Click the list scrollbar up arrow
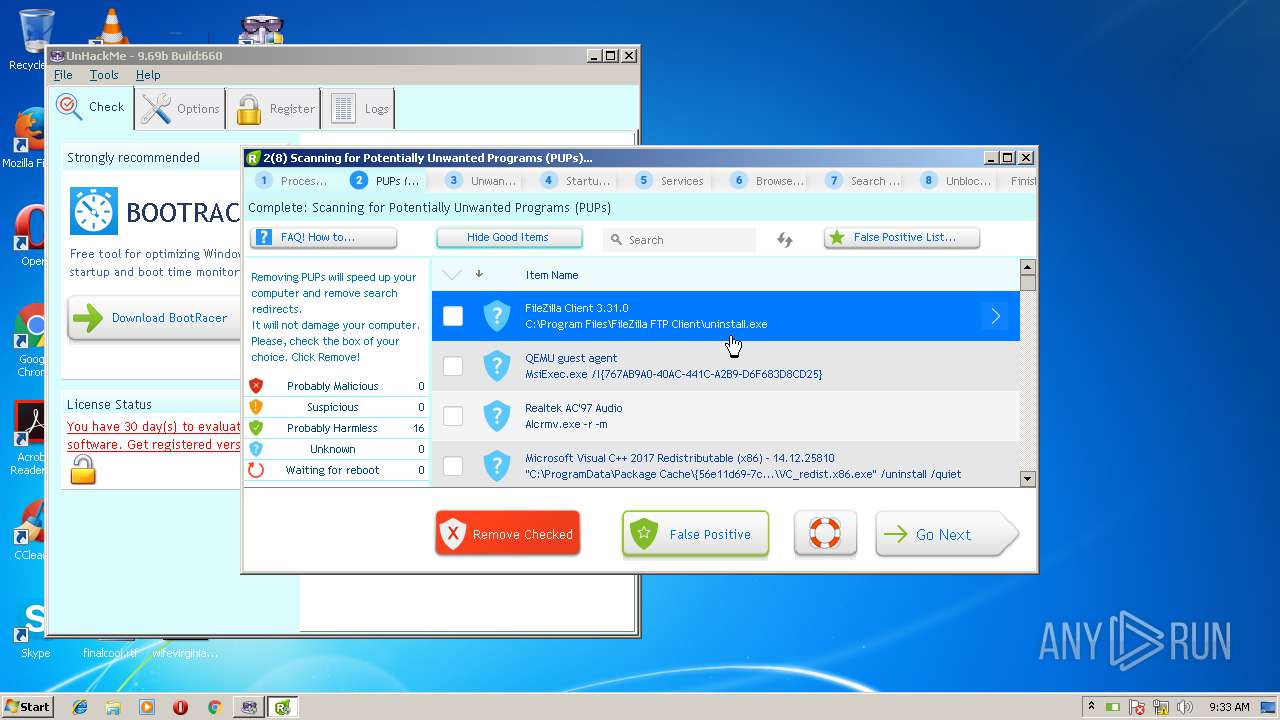Screen dimensions: 1280x720 coord(1027,267)
